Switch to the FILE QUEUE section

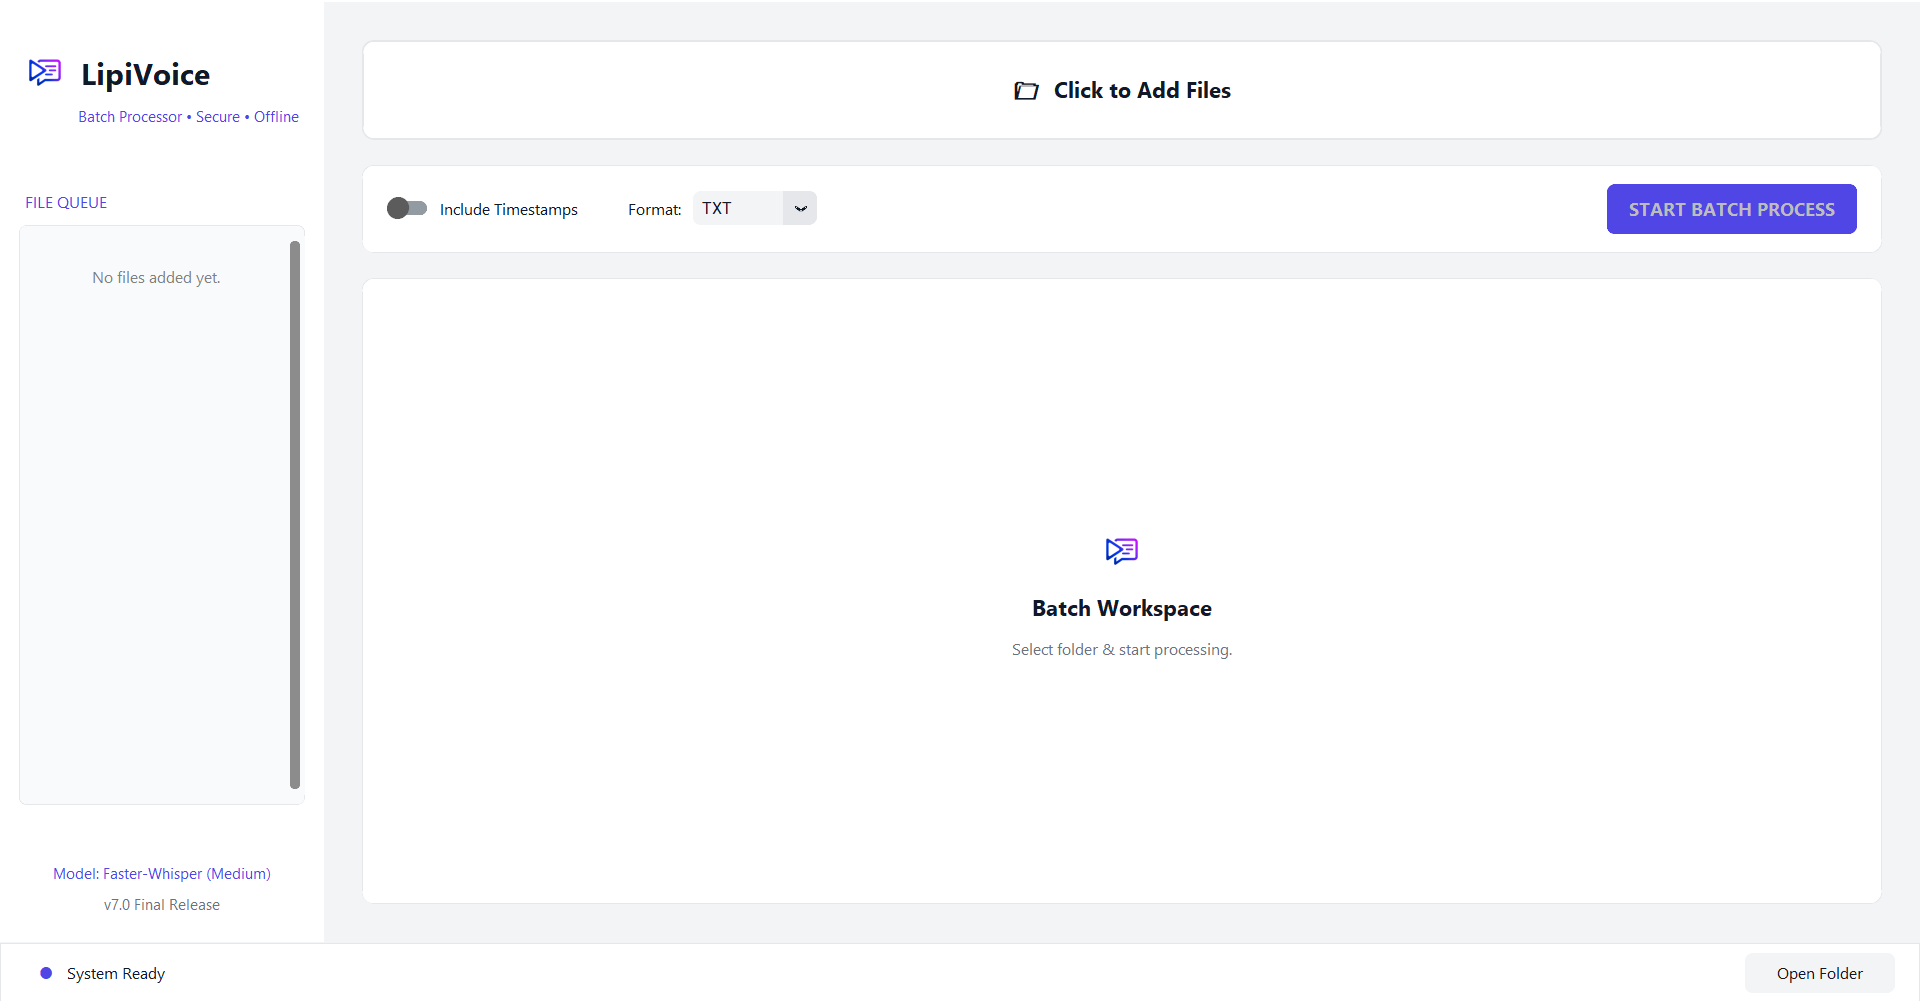point(65,202)
